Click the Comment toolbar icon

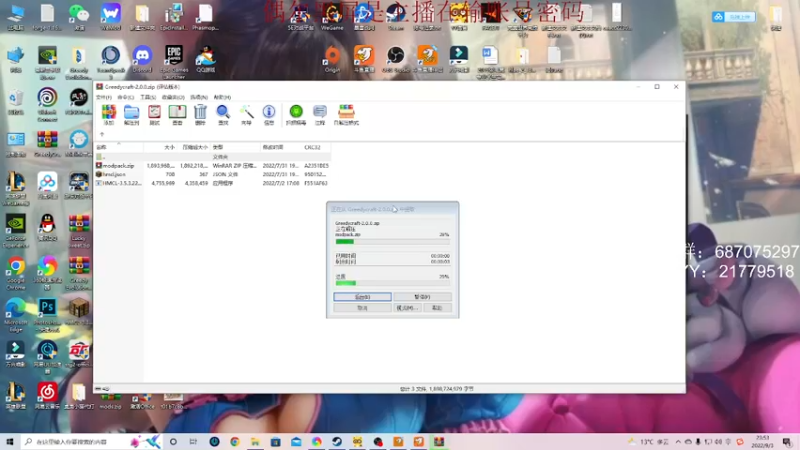coord(320,115)
